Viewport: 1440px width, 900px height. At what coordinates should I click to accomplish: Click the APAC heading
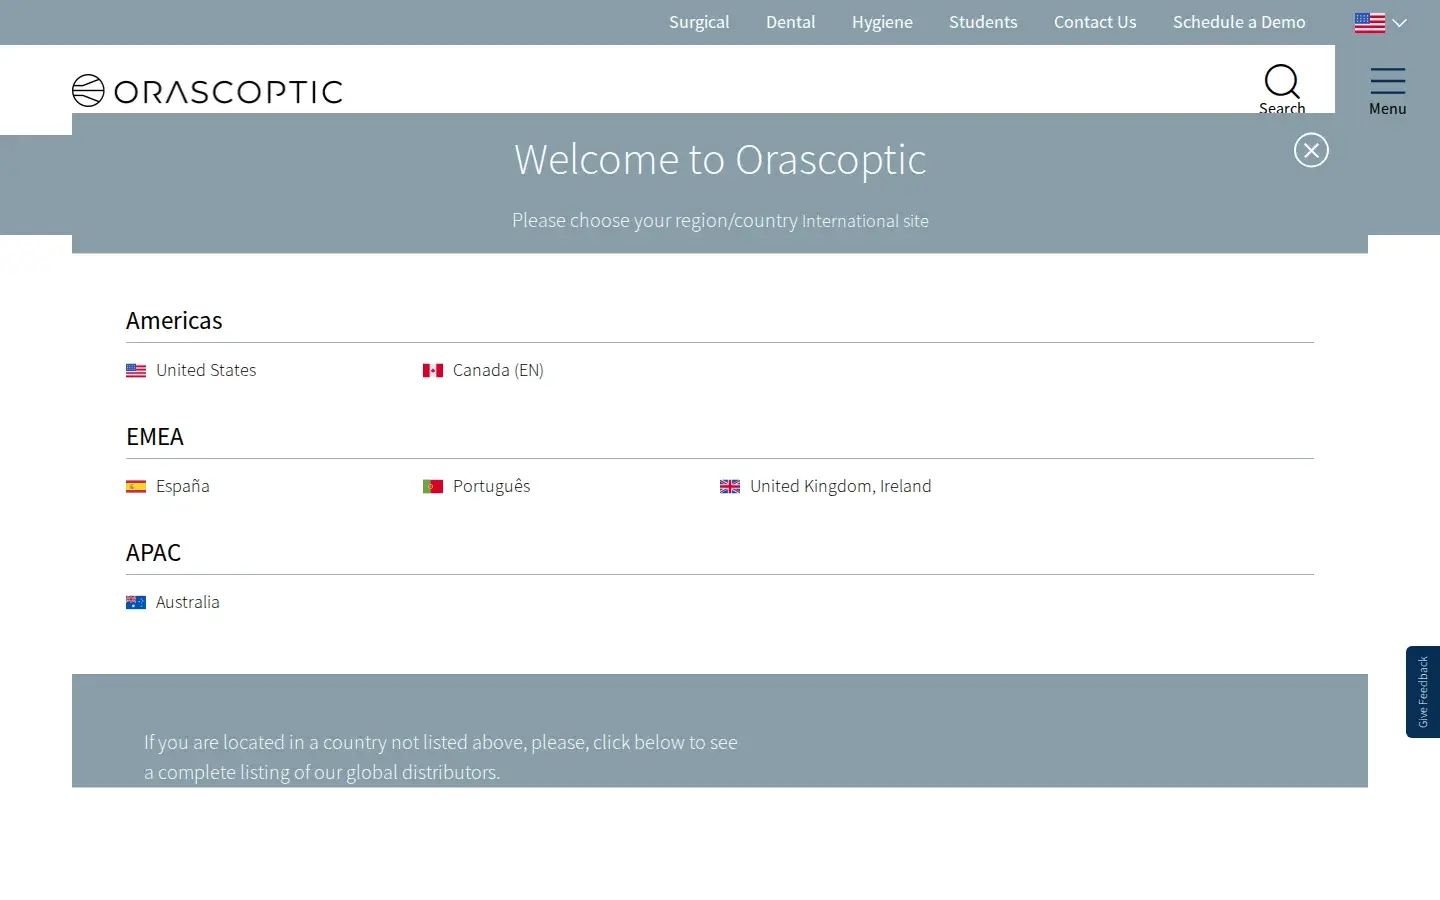tap(153, 553)
